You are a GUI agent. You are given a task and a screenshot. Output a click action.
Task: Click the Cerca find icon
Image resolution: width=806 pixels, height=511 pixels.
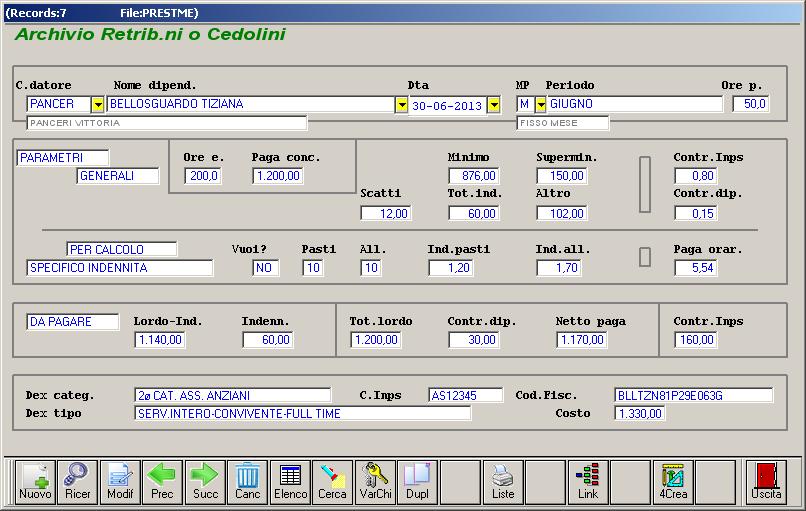[332, 482]
